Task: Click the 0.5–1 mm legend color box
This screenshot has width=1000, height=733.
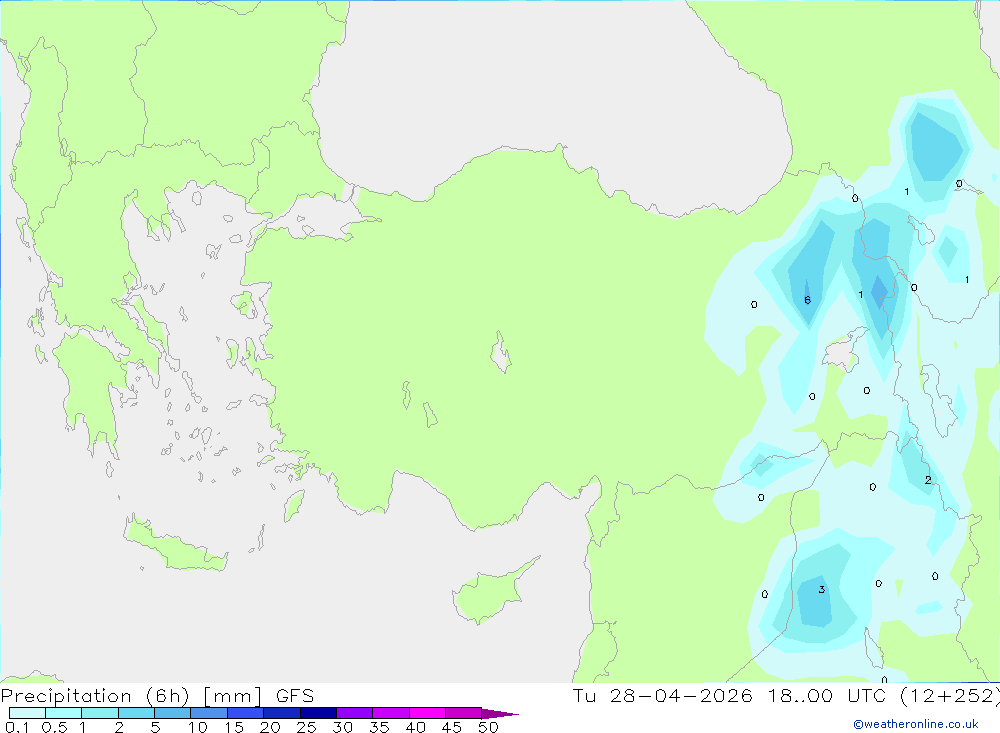Action: [63, 713]
